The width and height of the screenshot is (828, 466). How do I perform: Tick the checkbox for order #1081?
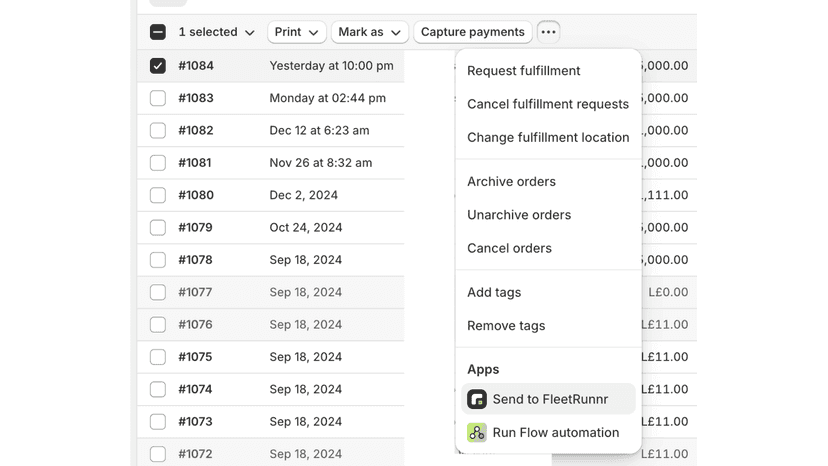click(x=157, y=163)
